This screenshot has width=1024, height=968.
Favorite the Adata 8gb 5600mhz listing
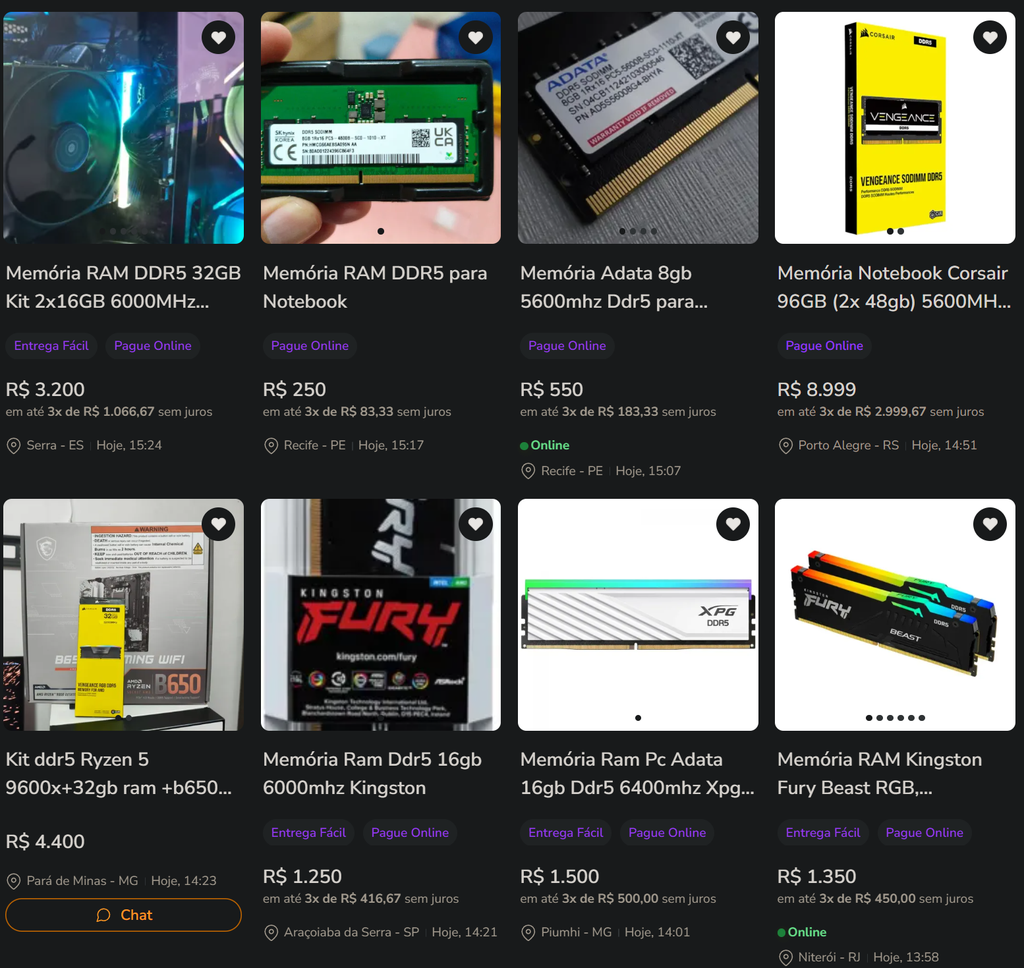(x=733, y=37)
